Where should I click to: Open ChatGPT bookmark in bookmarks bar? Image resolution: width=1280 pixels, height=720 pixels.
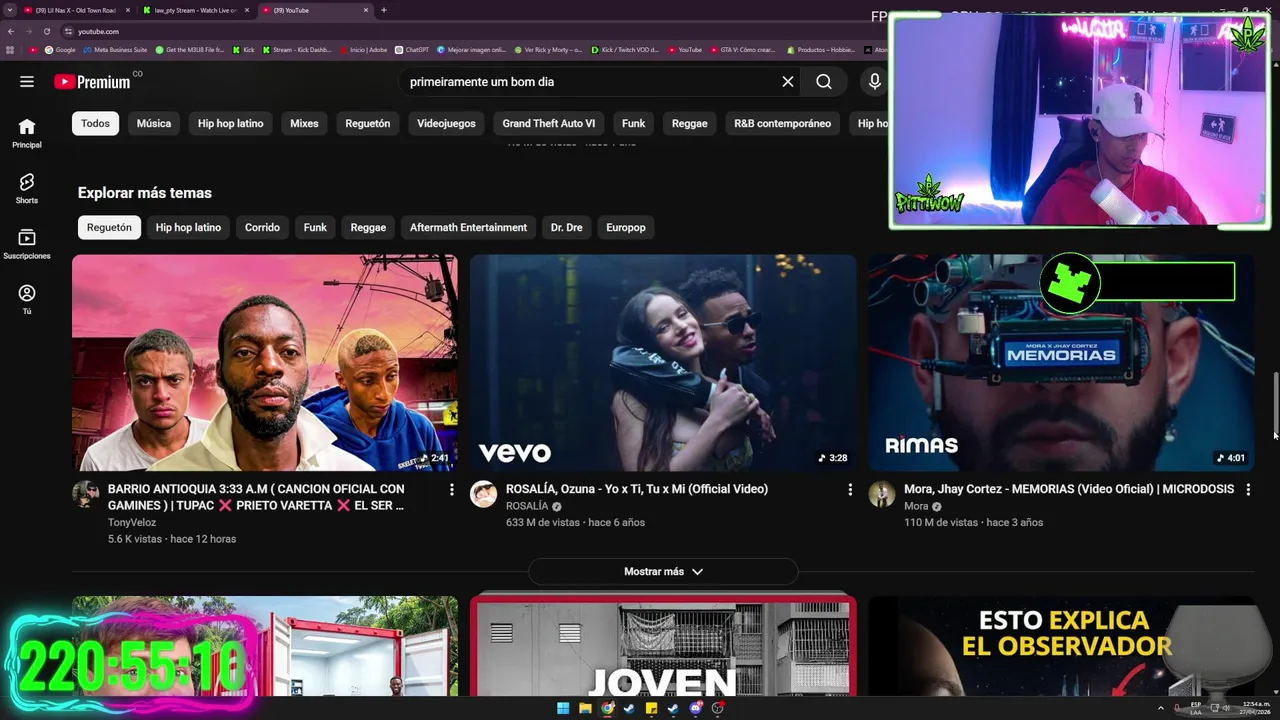click(x=412, y=49)
